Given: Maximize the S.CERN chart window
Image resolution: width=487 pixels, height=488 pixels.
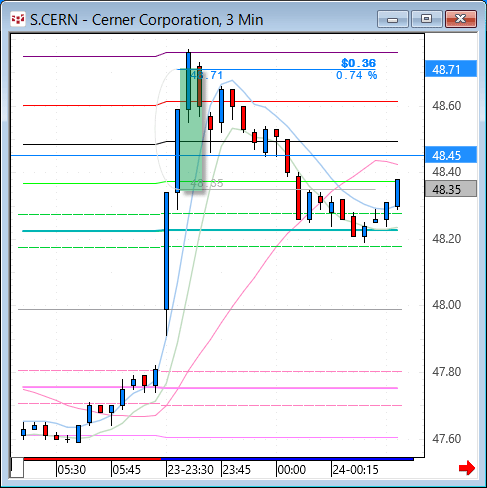Looking at the screenshot, I should (x=426, y=19).
